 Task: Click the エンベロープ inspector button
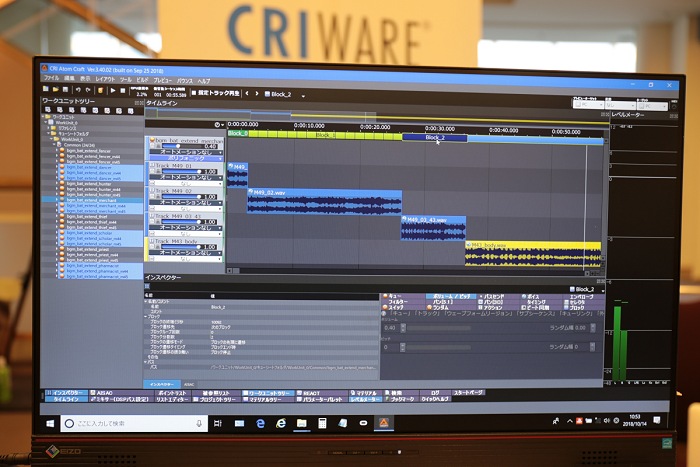click(582, 296)
